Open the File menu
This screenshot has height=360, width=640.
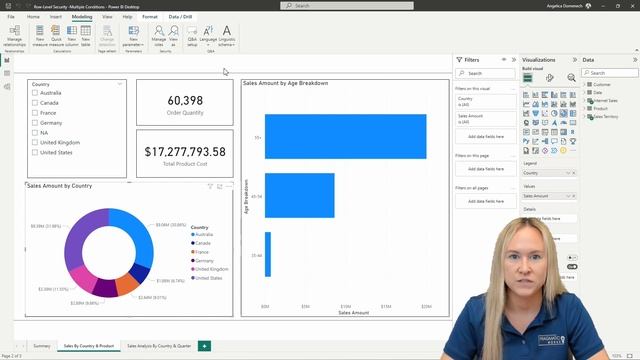11,17
